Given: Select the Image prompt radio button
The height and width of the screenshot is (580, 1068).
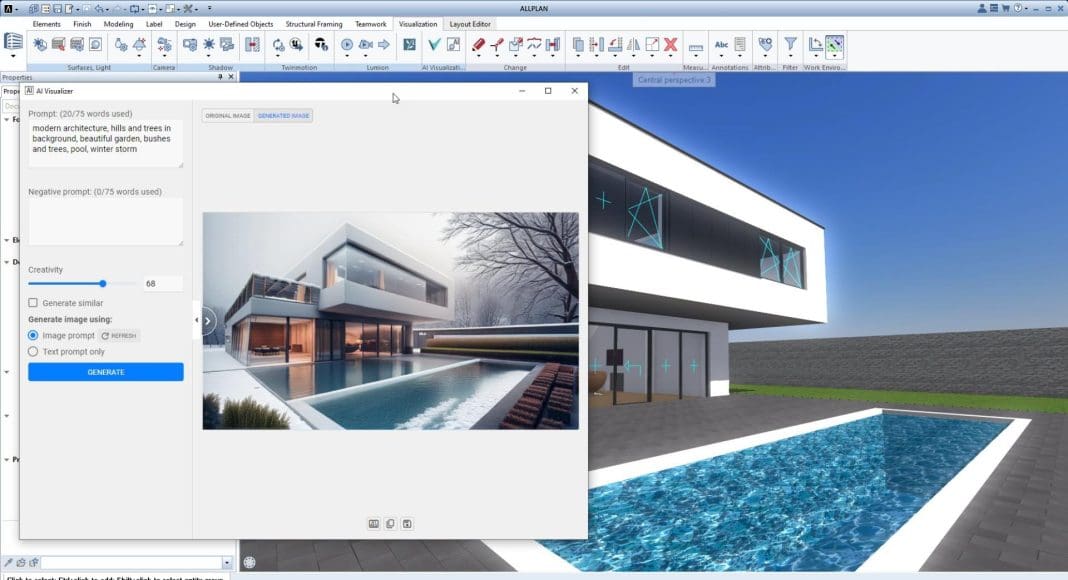Looking at the screenshot, I should click(x=33, y=336).
